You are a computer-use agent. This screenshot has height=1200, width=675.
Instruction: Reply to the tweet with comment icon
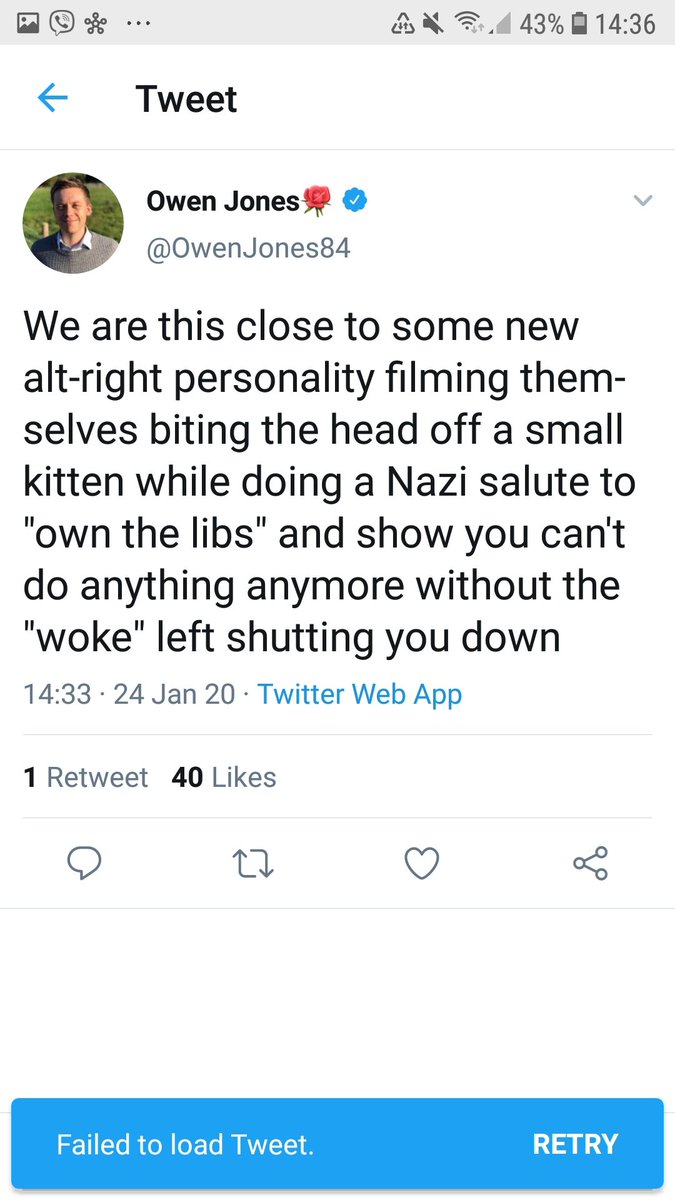pos(85,862)
